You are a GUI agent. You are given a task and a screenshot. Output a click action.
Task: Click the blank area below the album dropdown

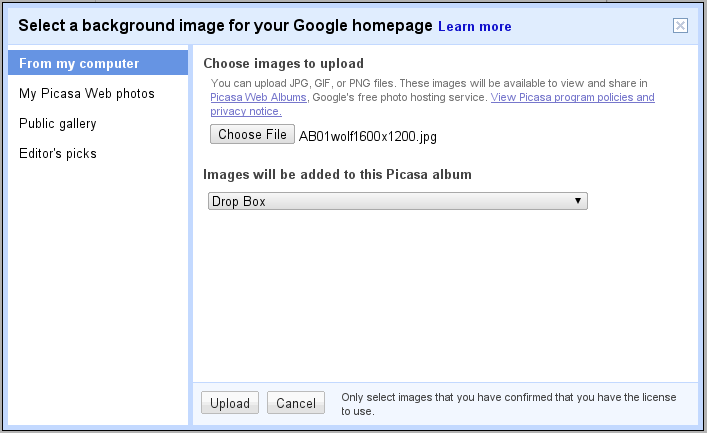coord(444,293)
